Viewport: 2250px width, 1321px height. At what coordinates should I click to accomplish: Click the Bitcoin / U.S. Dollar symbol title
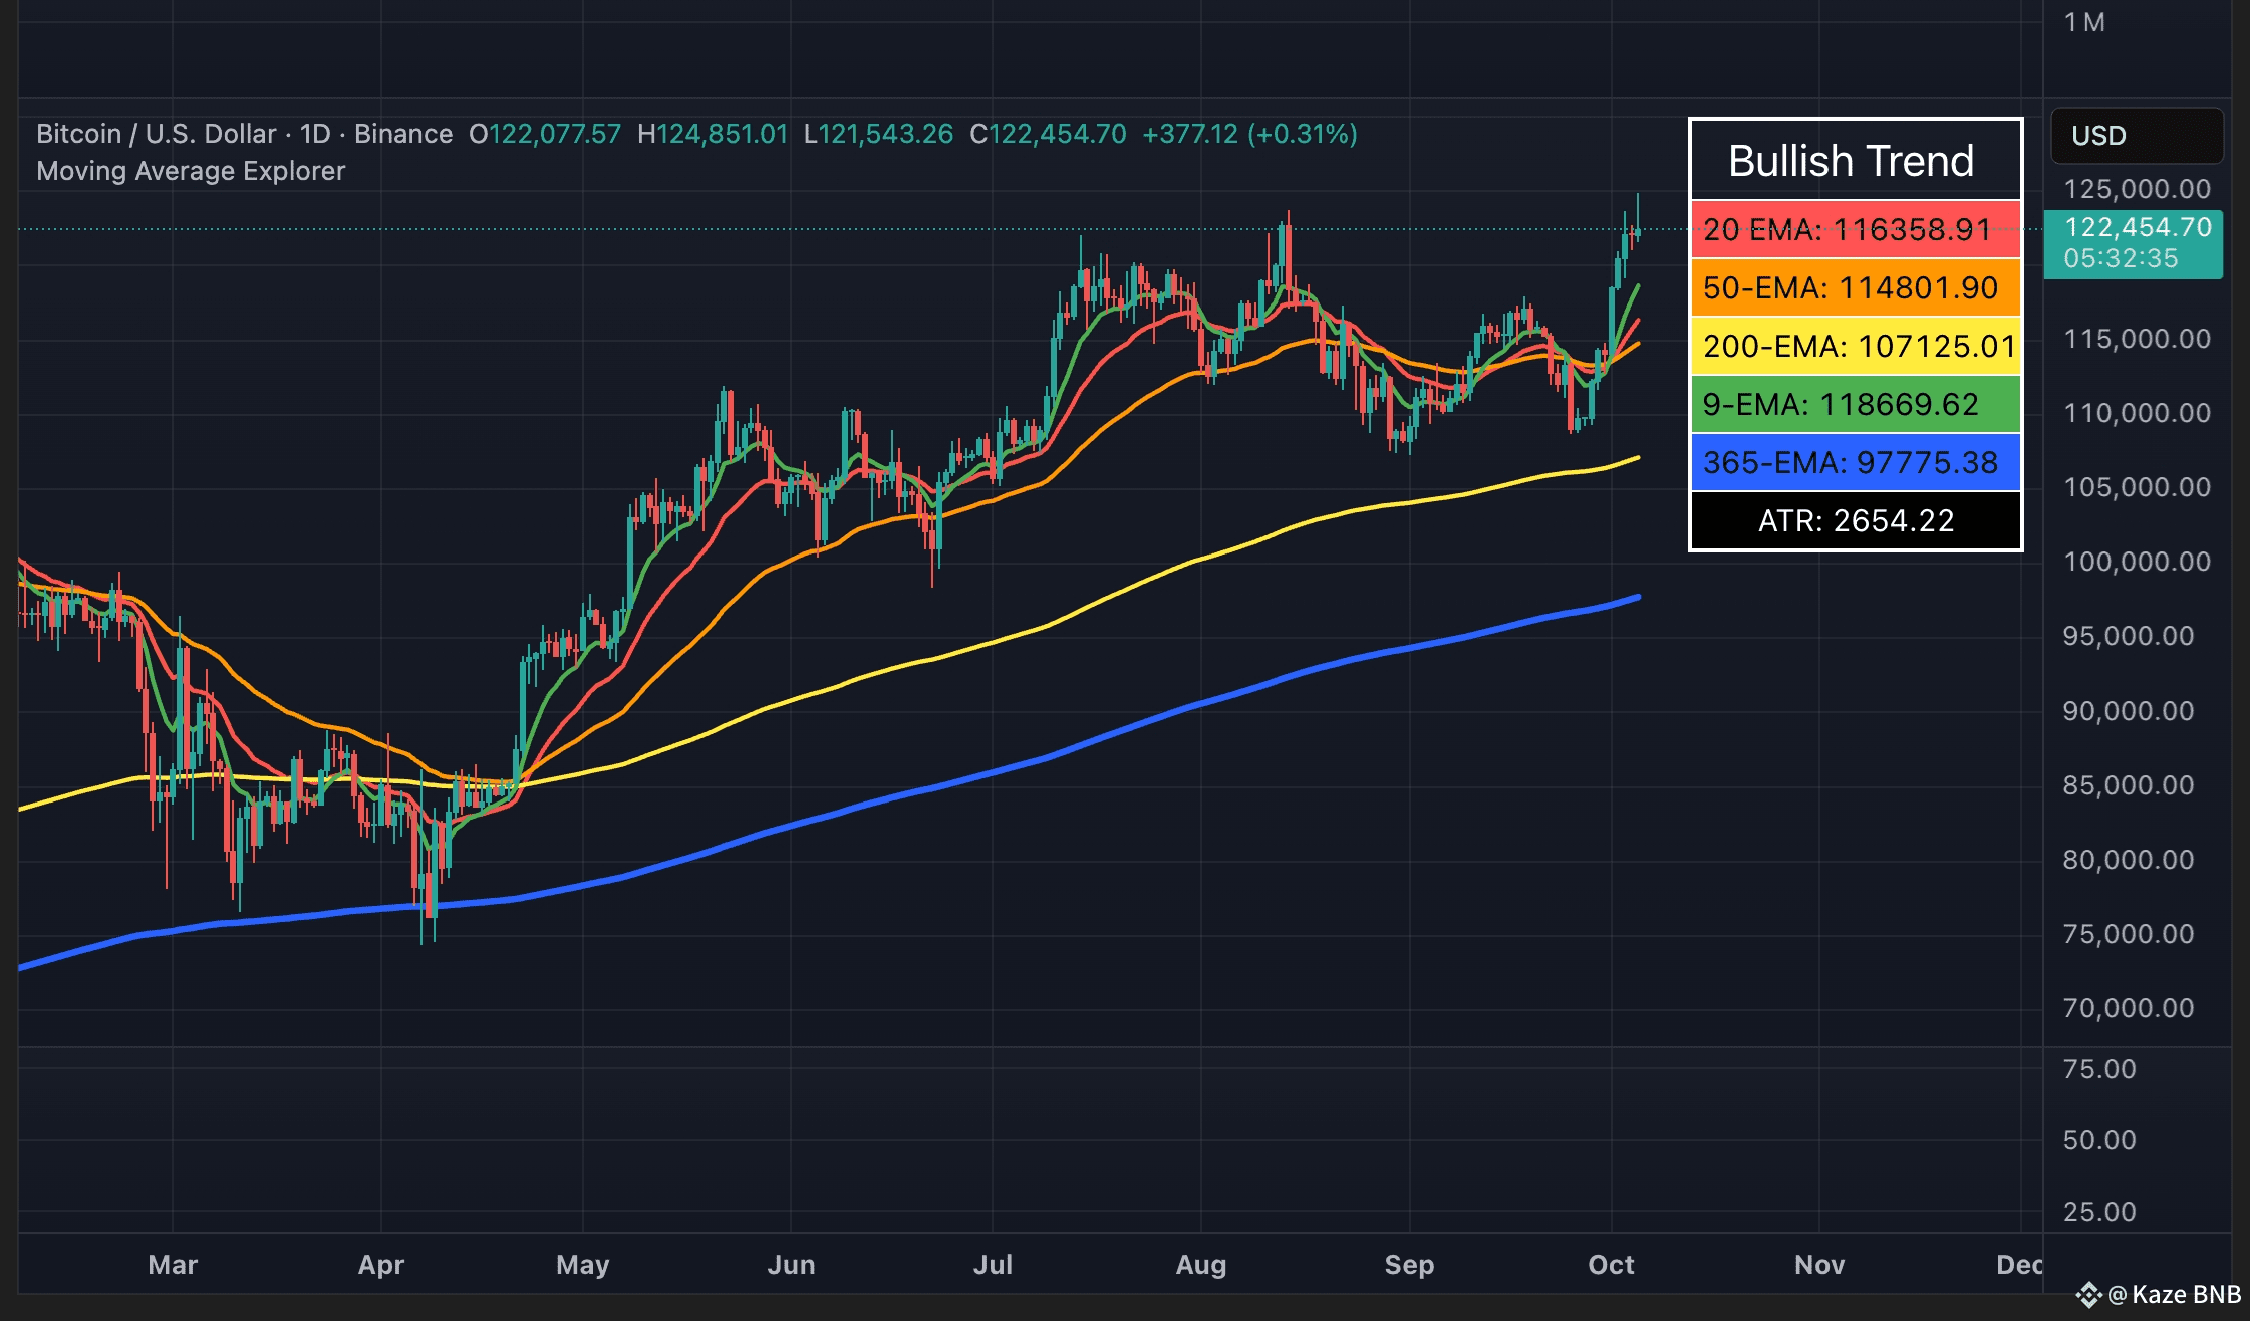click(x=156, y=134)
